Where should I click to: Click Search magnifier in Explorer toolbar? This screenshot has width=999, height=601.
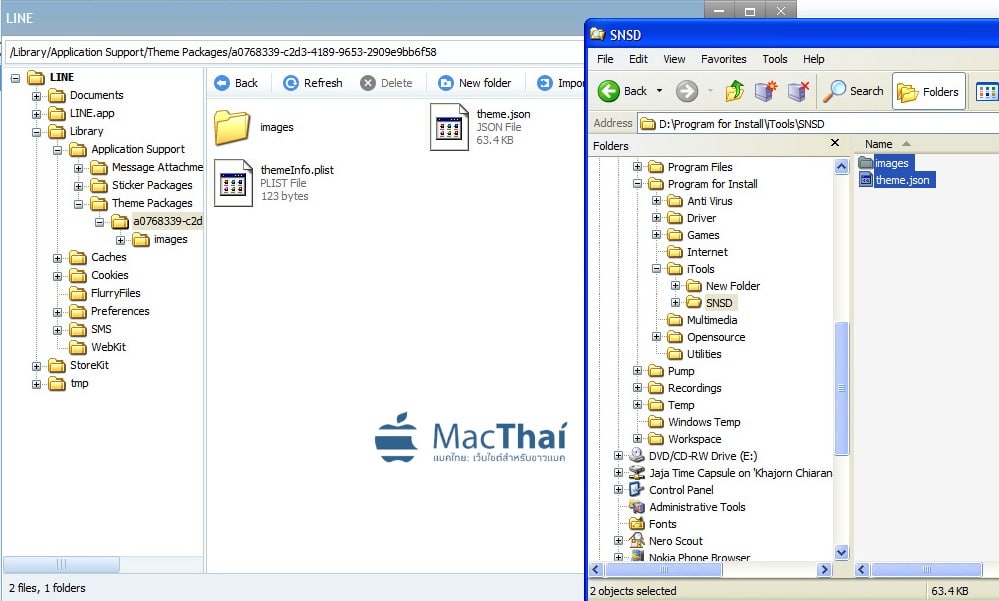[853, 91]
